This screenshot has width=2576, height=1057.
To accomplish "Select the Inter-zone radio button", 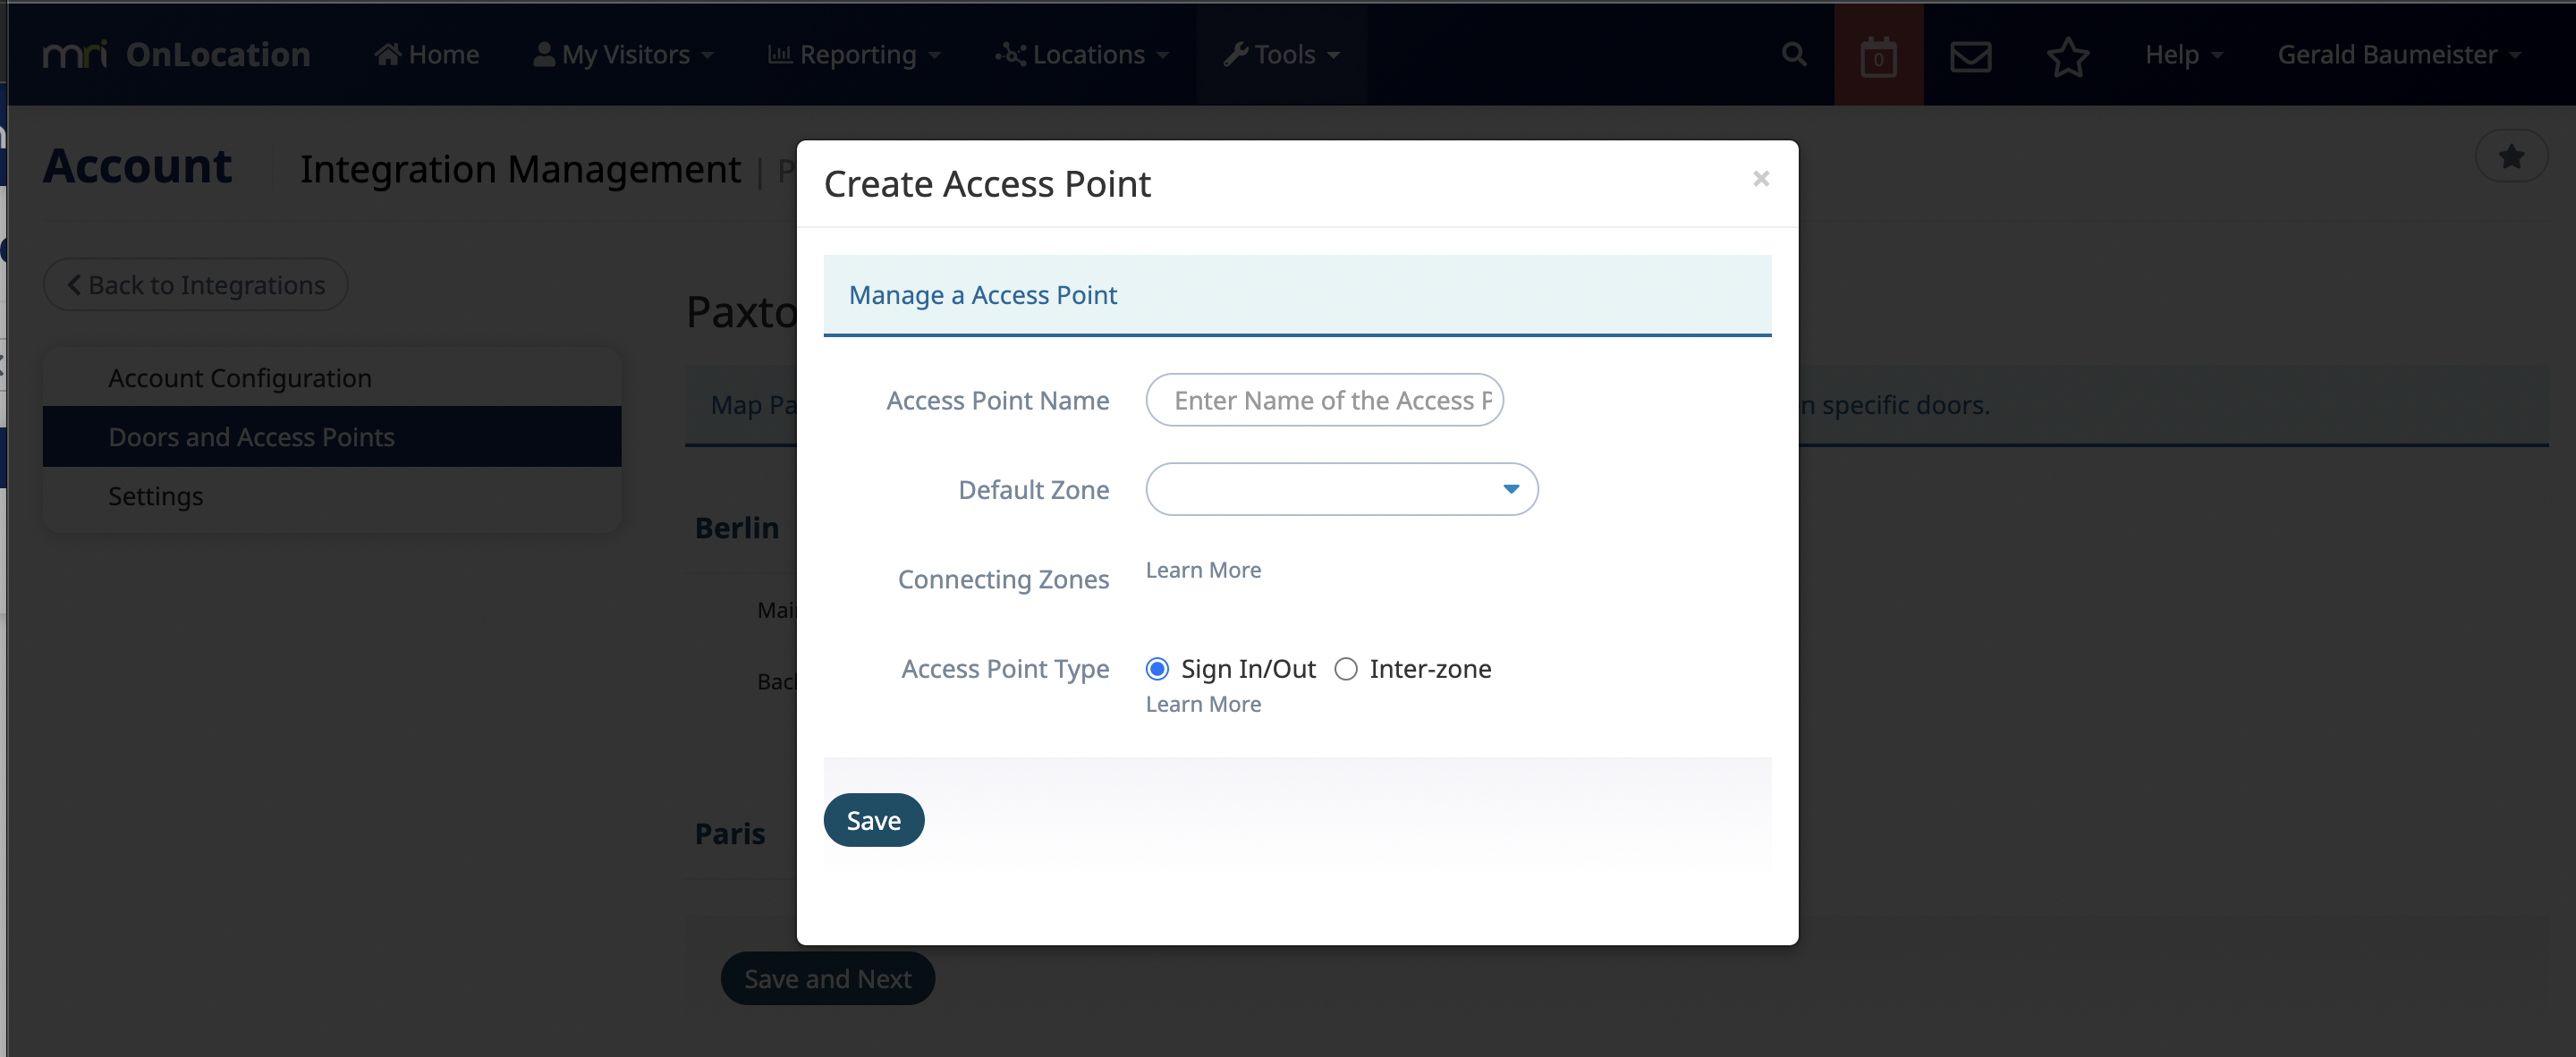I will (1346, 669).
